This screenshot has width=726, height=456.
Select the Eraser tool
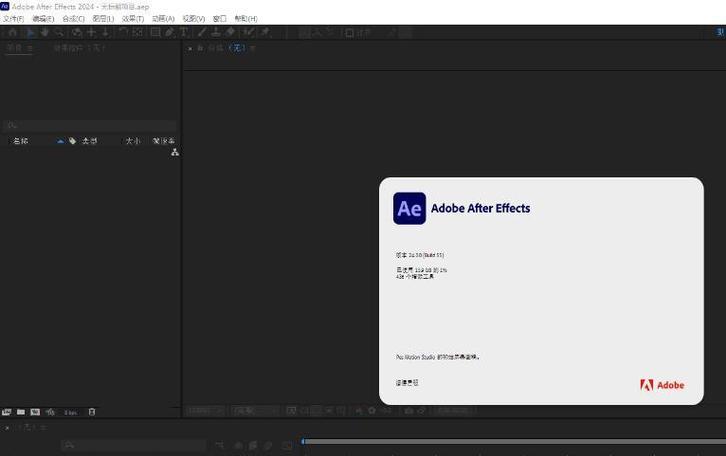pyautogui.click(x=230, y=32)
